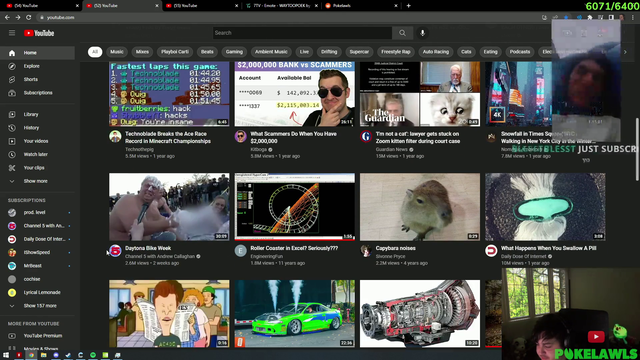Viewport: 640px width, 360px height.
Task: Open Guardian News channel avatar
Action: 366,136
